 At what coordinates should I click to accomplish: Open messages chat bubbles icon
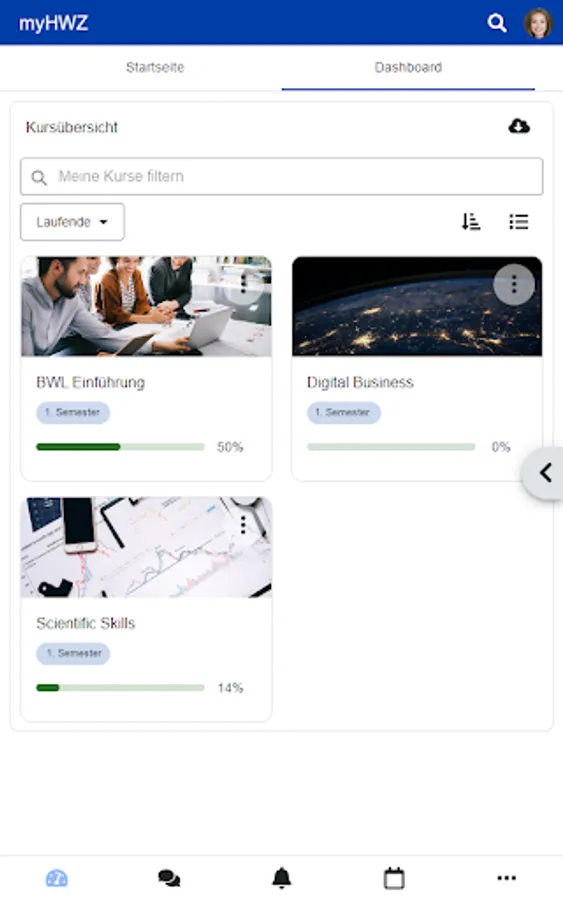[169, 878]
